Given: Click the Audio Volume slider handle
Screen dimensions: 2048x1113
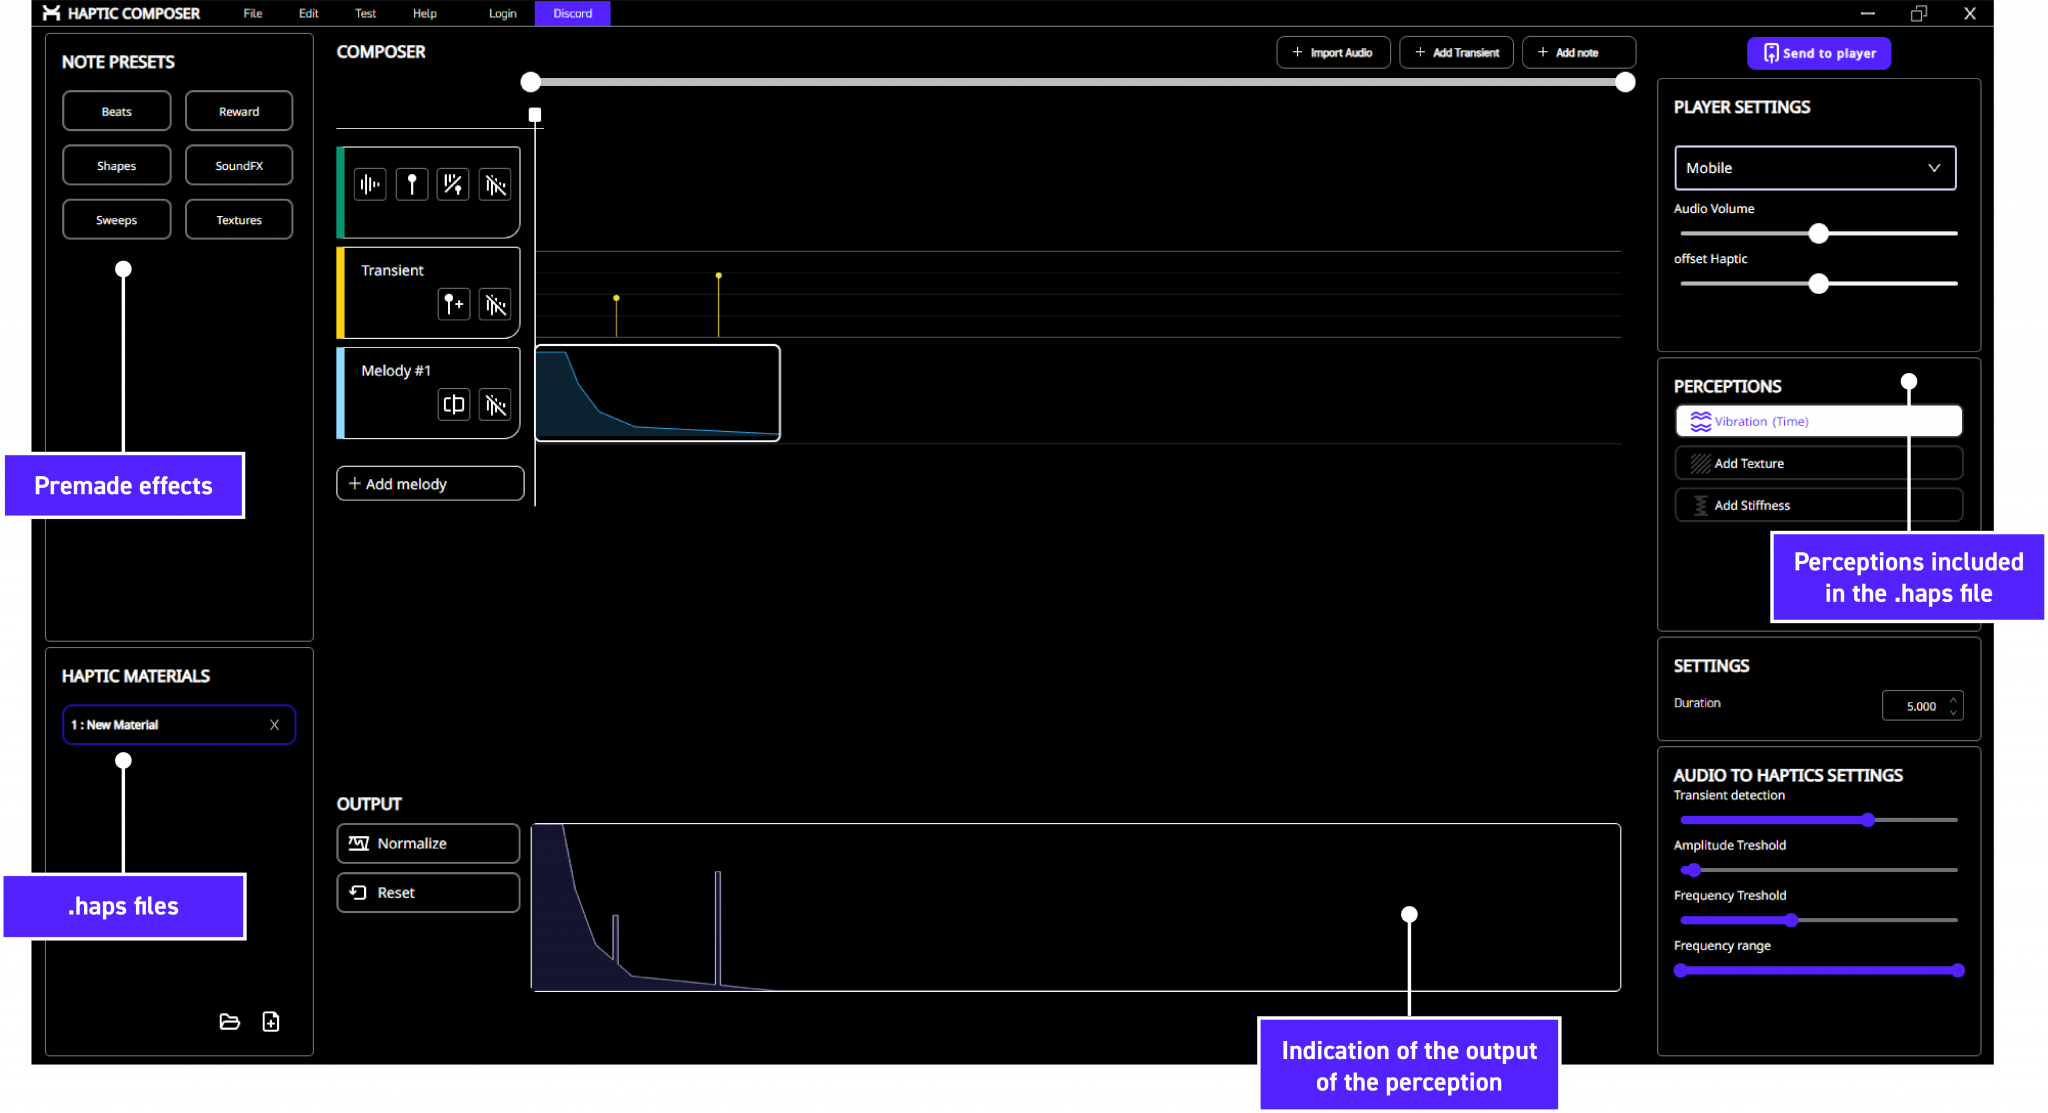Looking at the screenshot, I should click(1819, 233).
